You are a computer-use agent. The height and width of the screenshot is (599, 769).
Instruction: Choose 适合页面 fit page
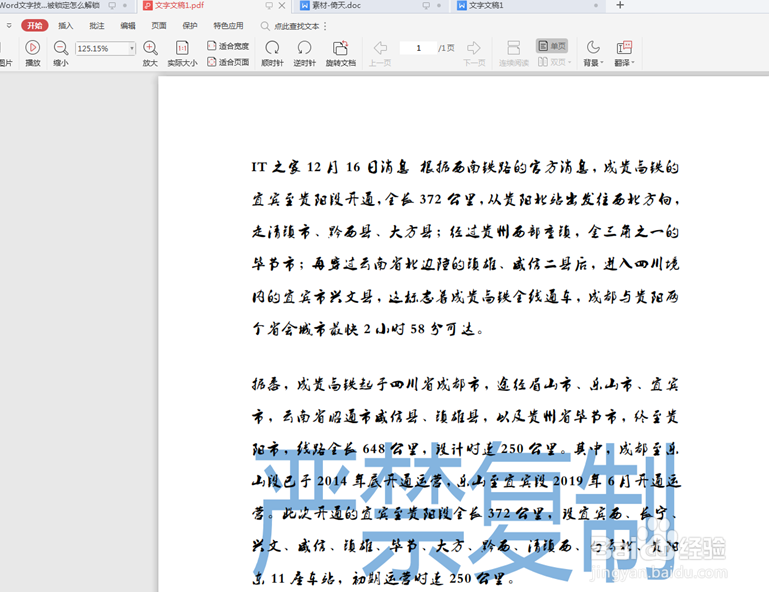pyautogui.click(x=228, y=62)
